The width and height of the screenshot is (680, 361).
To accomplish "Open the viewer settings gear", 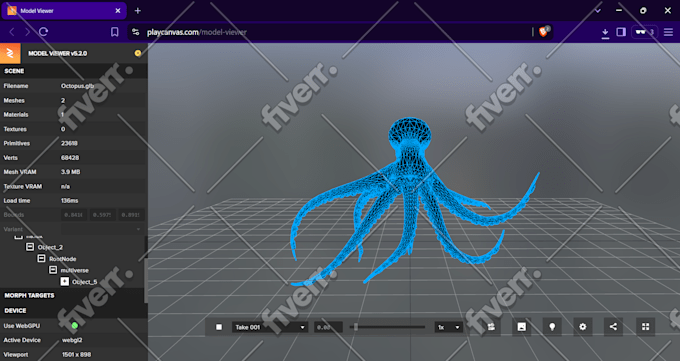I will pyautogui.click(x=583, y=327).
